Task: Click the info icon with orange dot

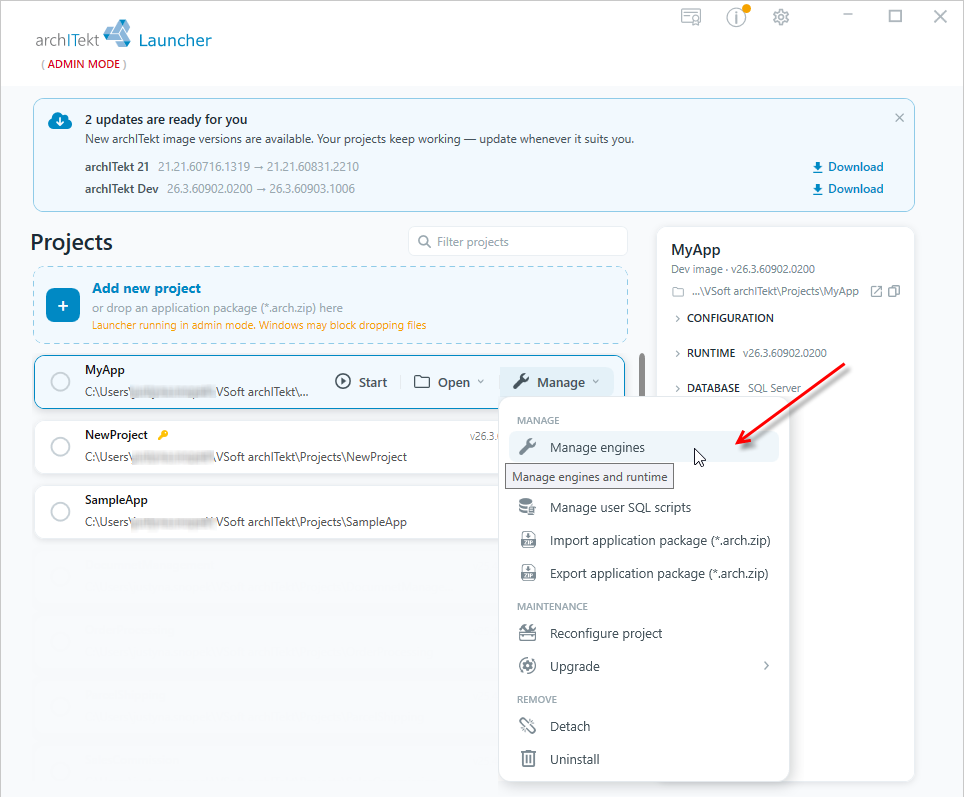Action: [737, 17]
